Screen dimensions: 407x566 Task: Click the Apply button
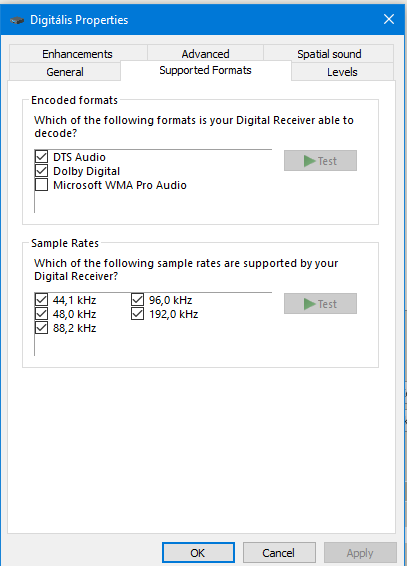[x=360, y=553]
